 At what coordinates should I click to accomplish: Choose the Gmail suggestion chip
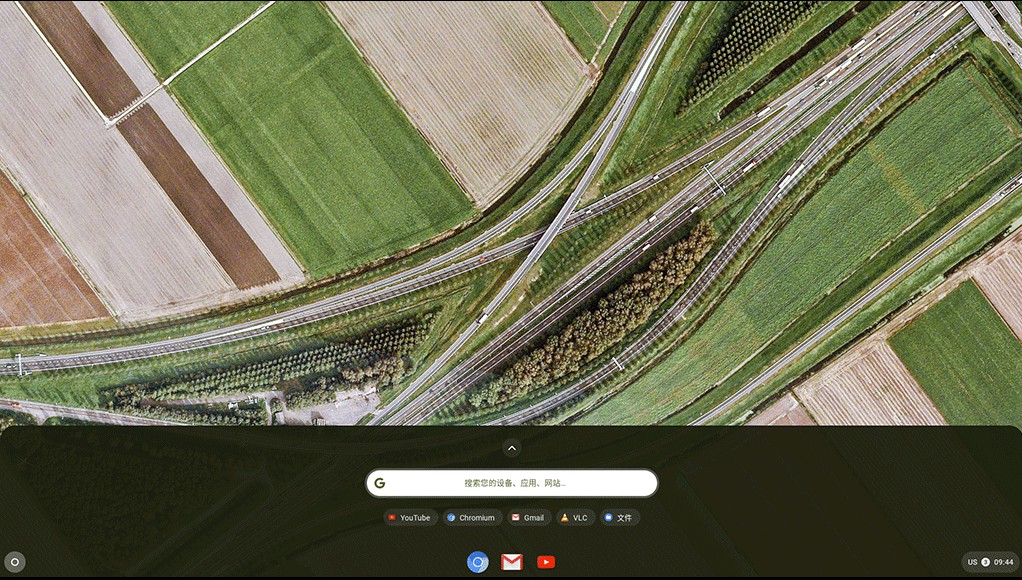pos(528,518)
